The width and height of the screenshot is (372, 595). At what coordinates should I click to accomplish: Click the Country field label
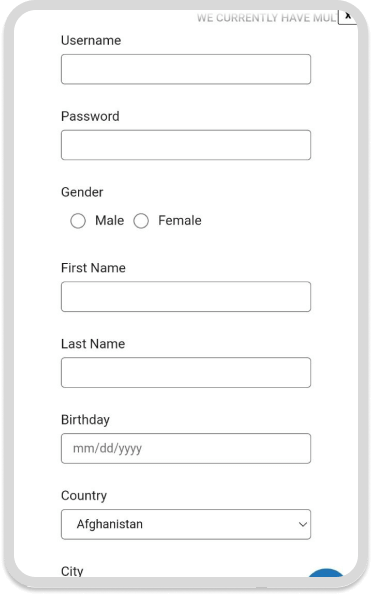pos(84,496)
